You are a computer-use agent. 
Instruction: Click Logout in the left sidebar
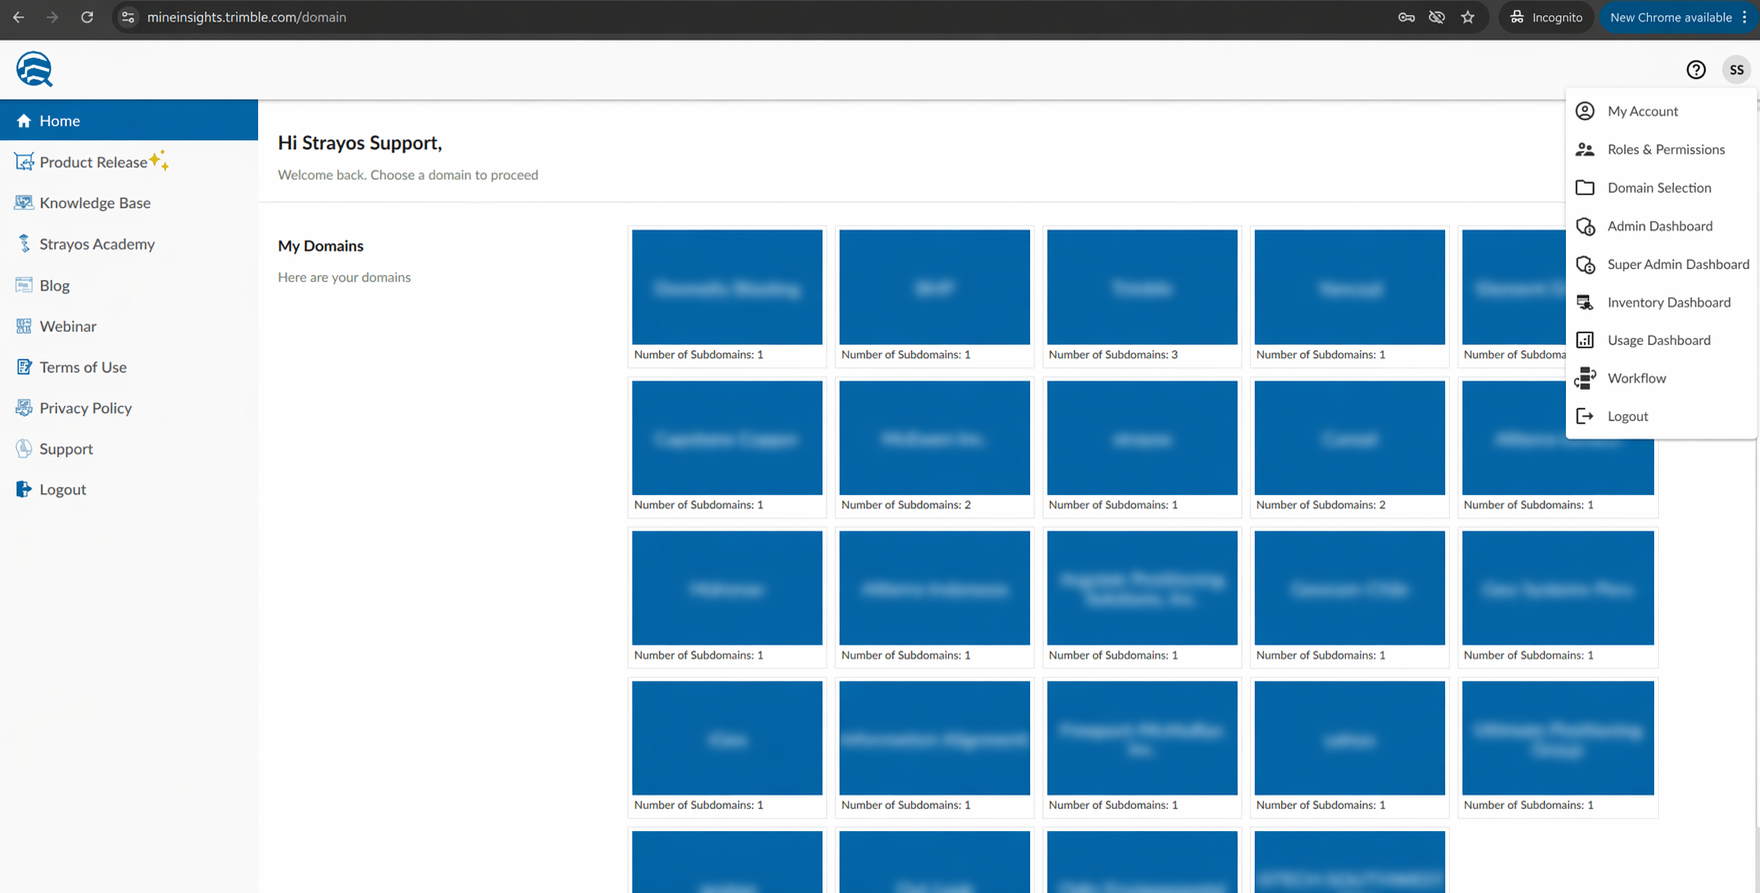pos(62,489)
